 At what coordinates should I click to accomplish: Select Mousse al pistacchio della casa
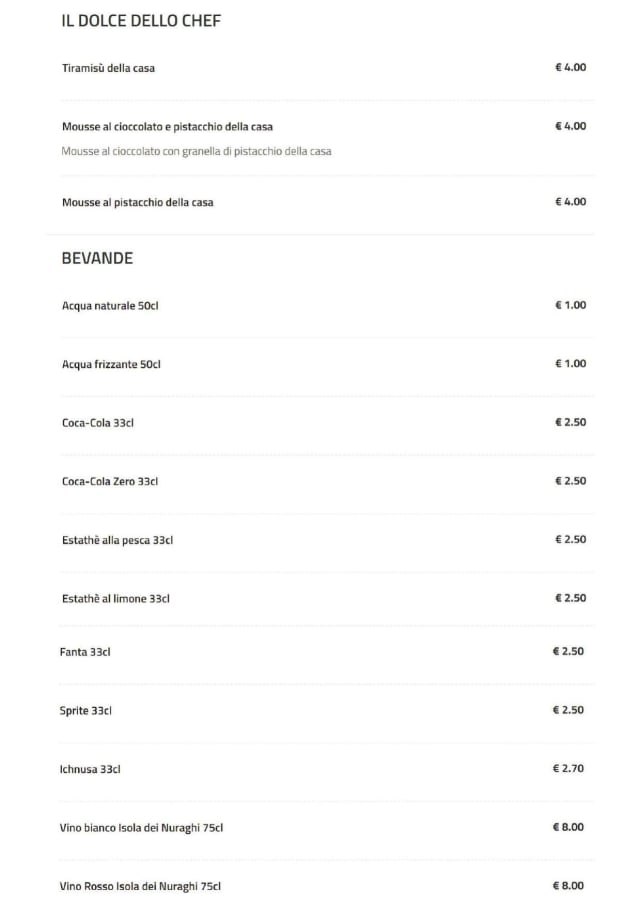click(x=137, y=203)
